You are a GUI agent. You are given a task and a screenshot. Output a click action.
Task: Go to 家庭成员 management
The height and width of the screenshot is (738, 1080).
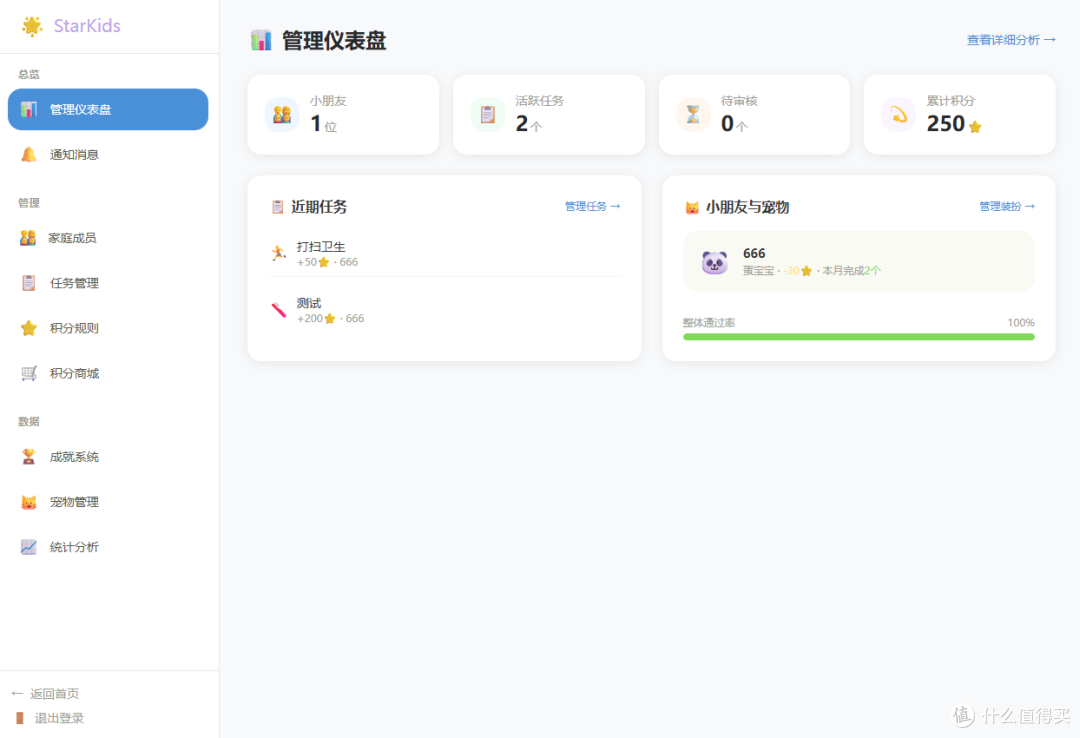(x=108, y=238)
